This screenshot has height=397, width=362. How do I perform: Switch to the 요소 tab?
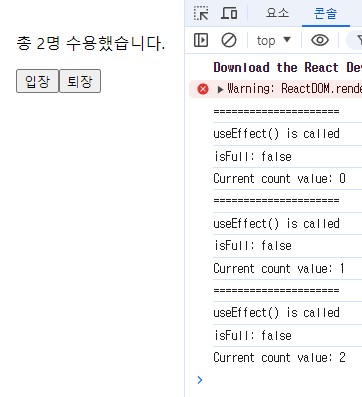pos(277,13)
